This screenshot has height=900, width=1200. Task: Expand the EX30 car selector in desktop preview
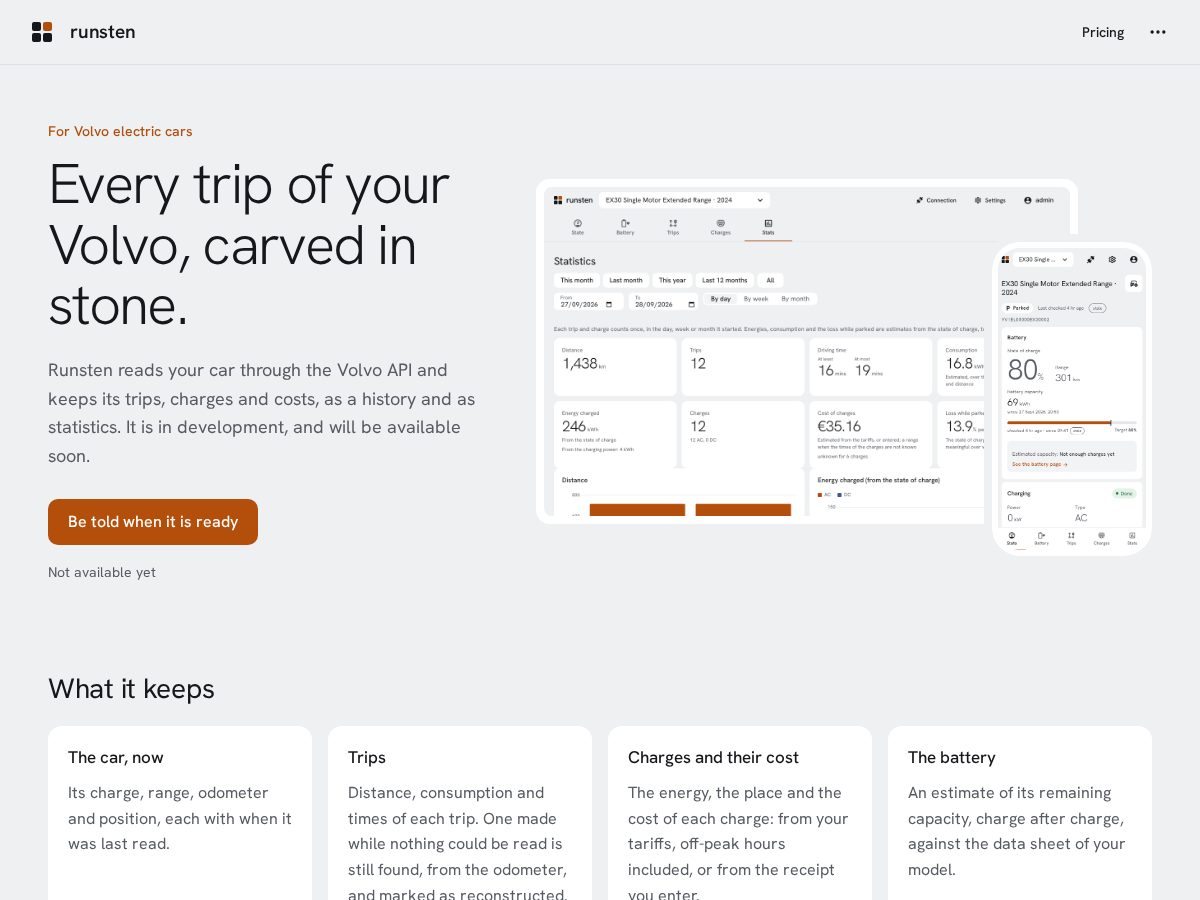[685, 200]
